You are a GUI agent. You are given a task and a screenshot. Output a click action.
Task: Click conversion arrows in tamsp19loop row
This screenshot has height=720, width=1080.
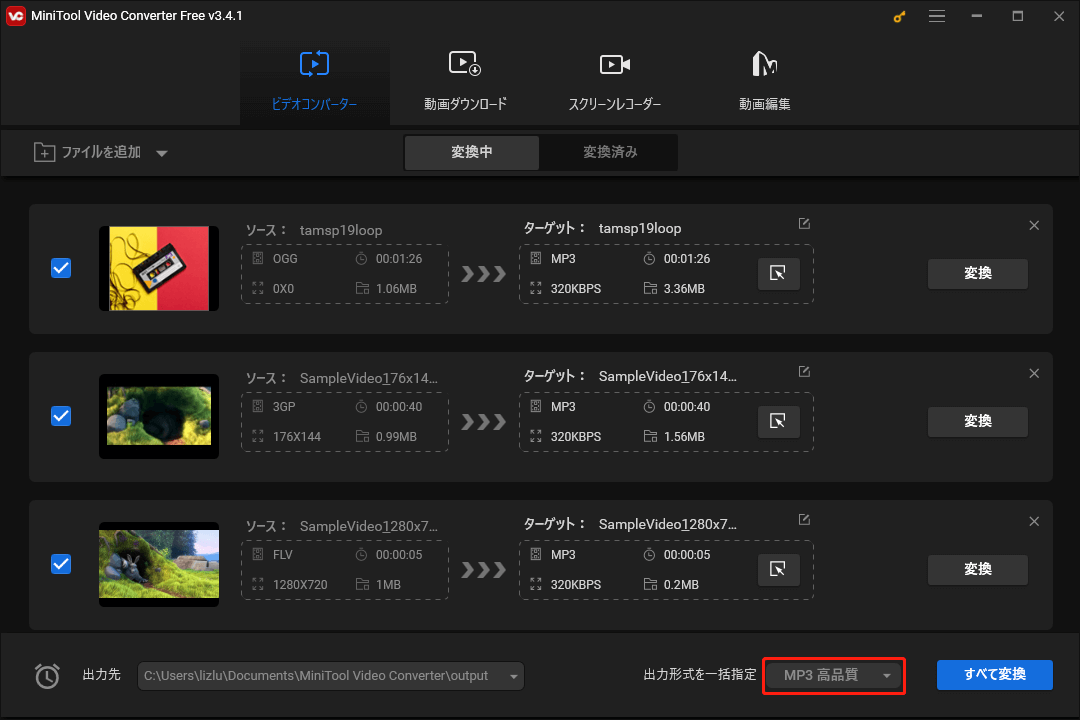click(484, 274)
